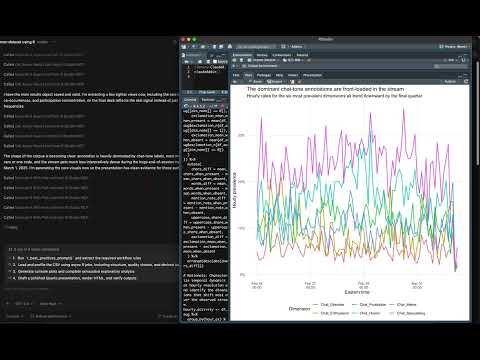Screen dimensions: 480x360
Task: Open the Packages tab
Action: [x=264, y=75]
